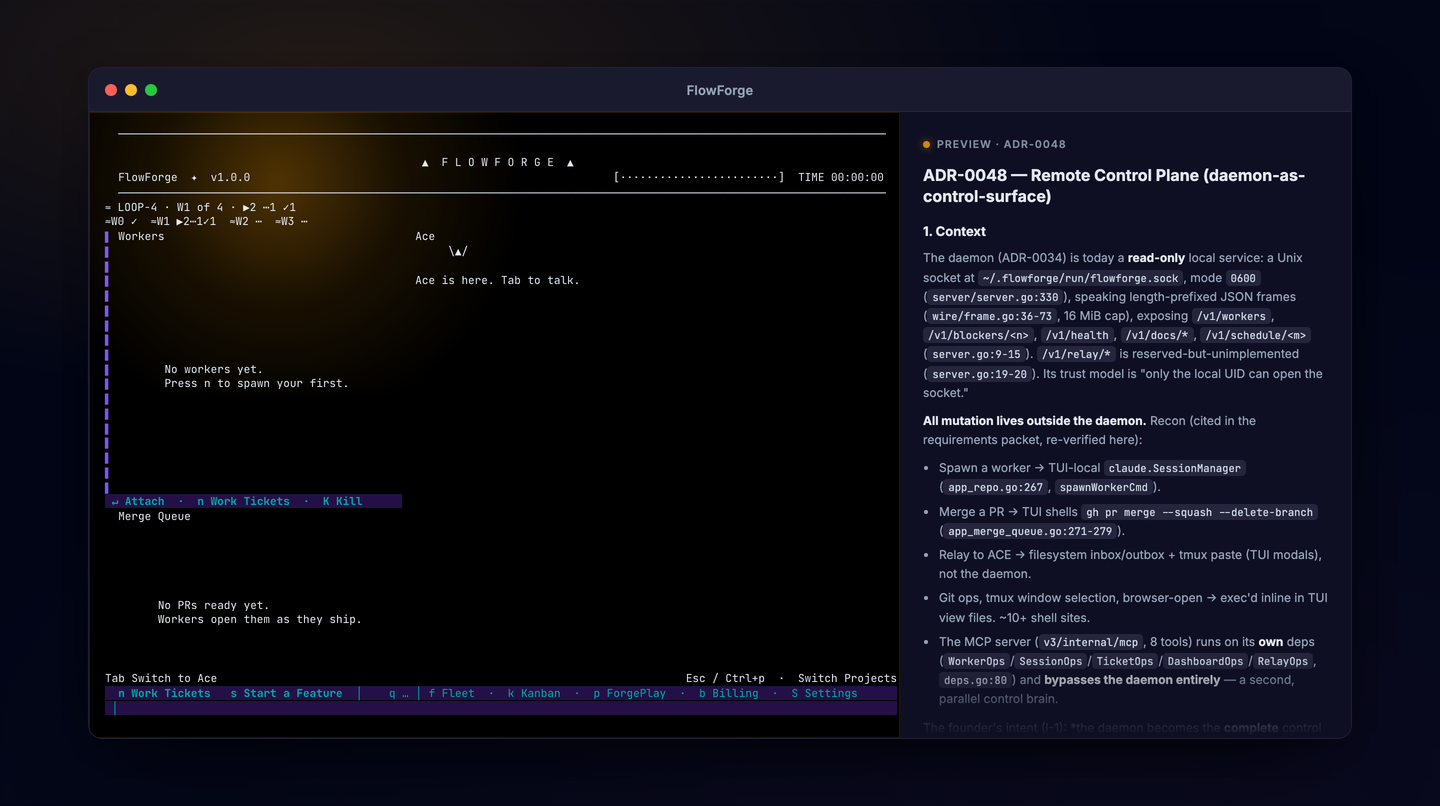The image size is (1440, 806).
Task: Click Work Tickets next to Attach
Action: click(243, 501)
